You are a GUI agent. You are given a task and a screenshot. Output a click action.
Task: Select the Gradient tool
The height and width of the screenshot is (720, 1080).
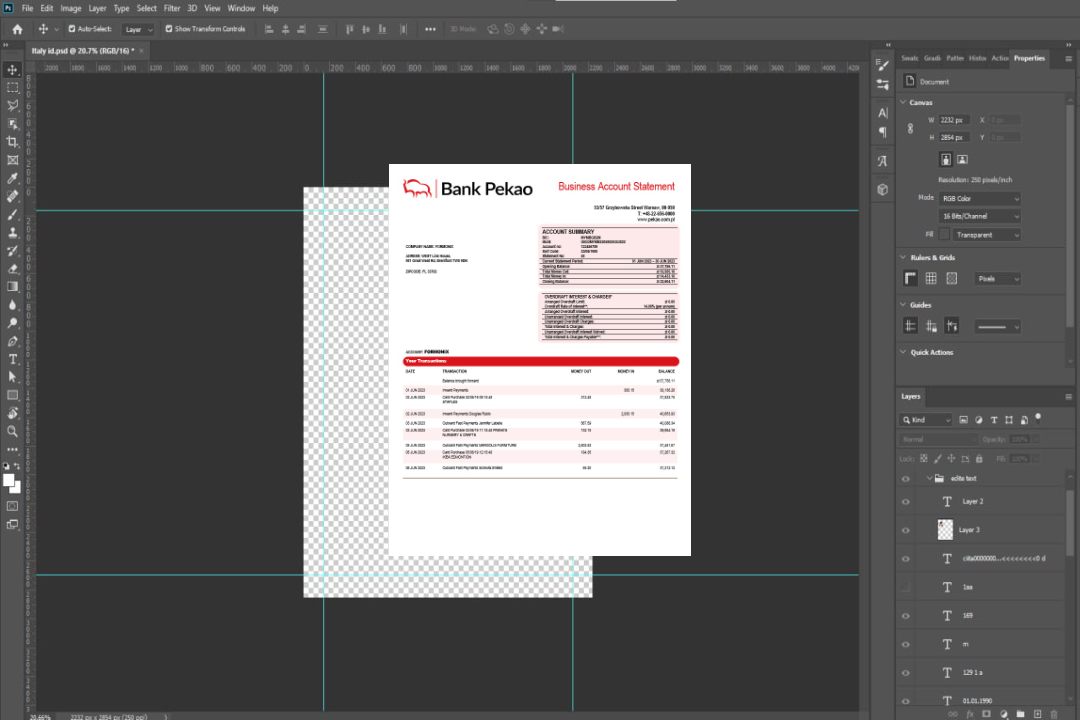coord(12,287)
